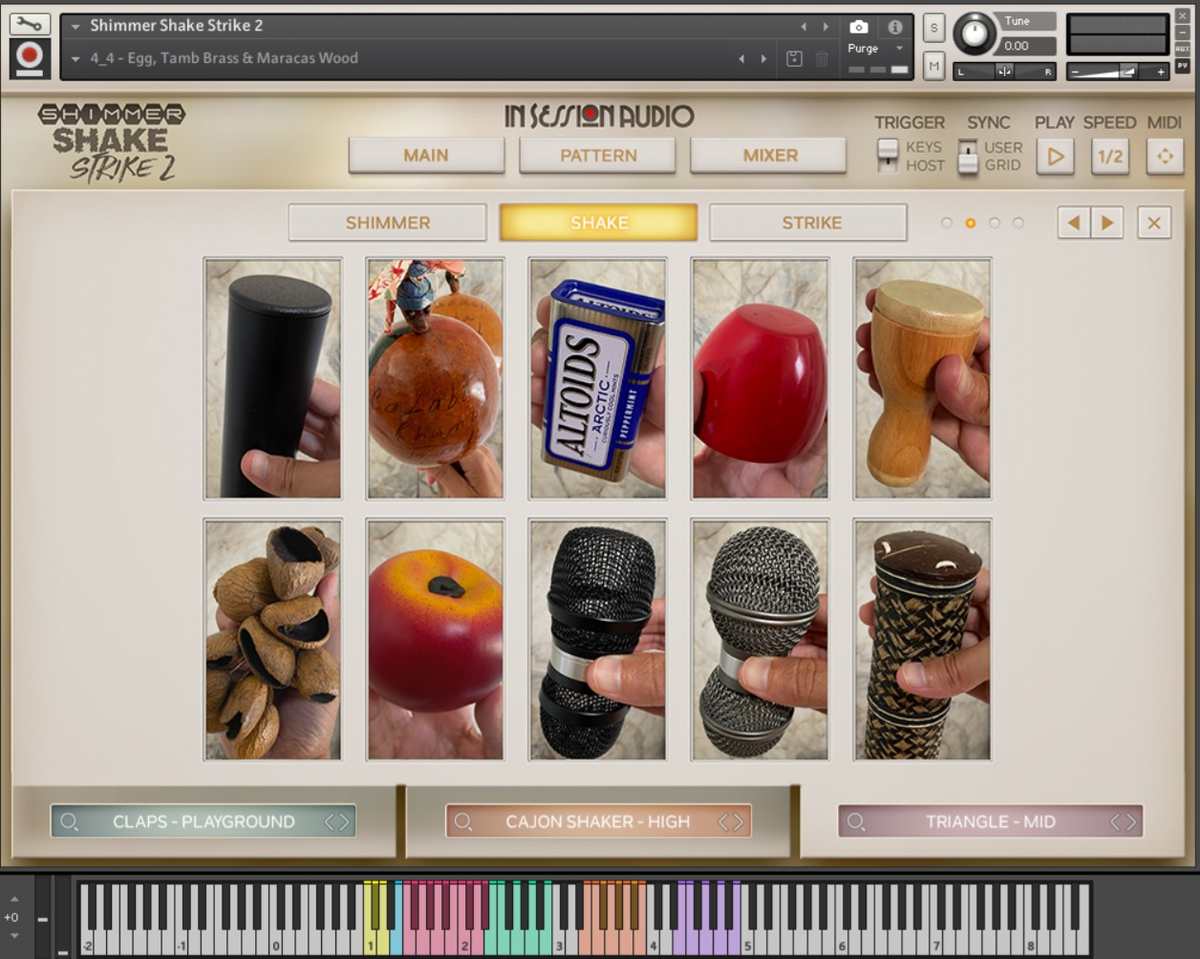Click the output volume slider
The width and height of the screenshot is (1200, 959).
click(1117, 71)
